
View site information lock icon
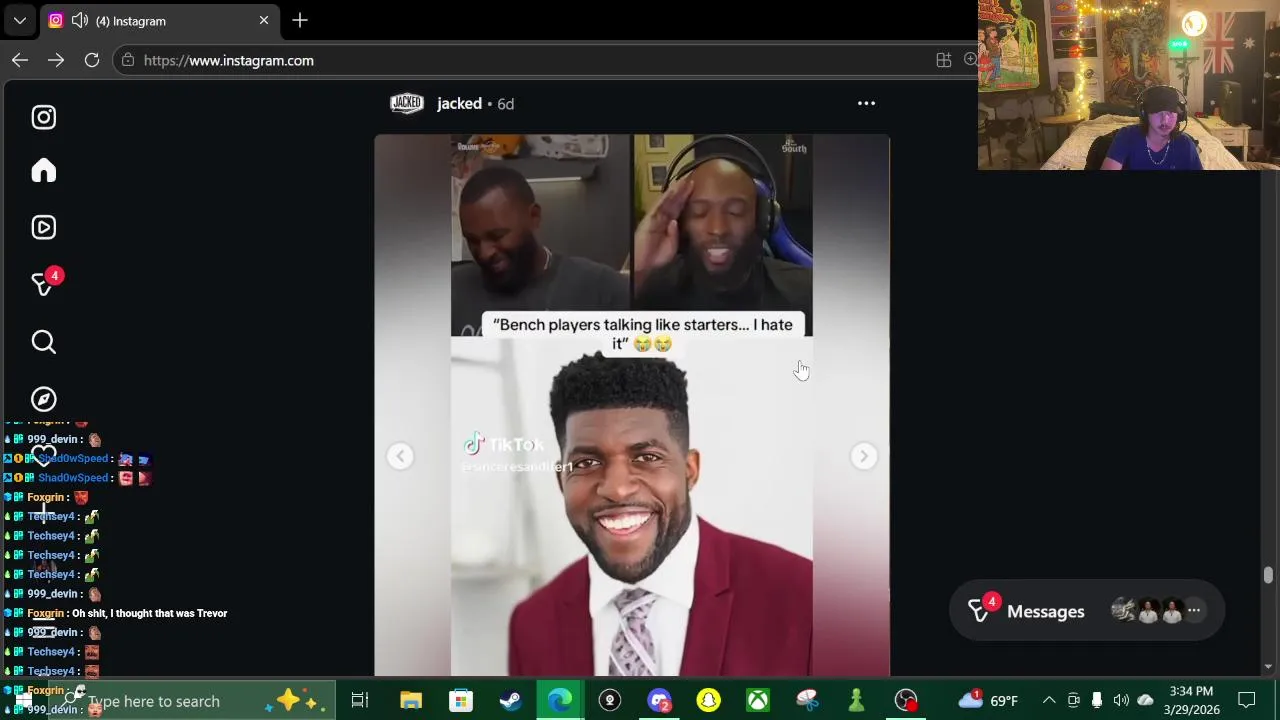coord(126,60)
